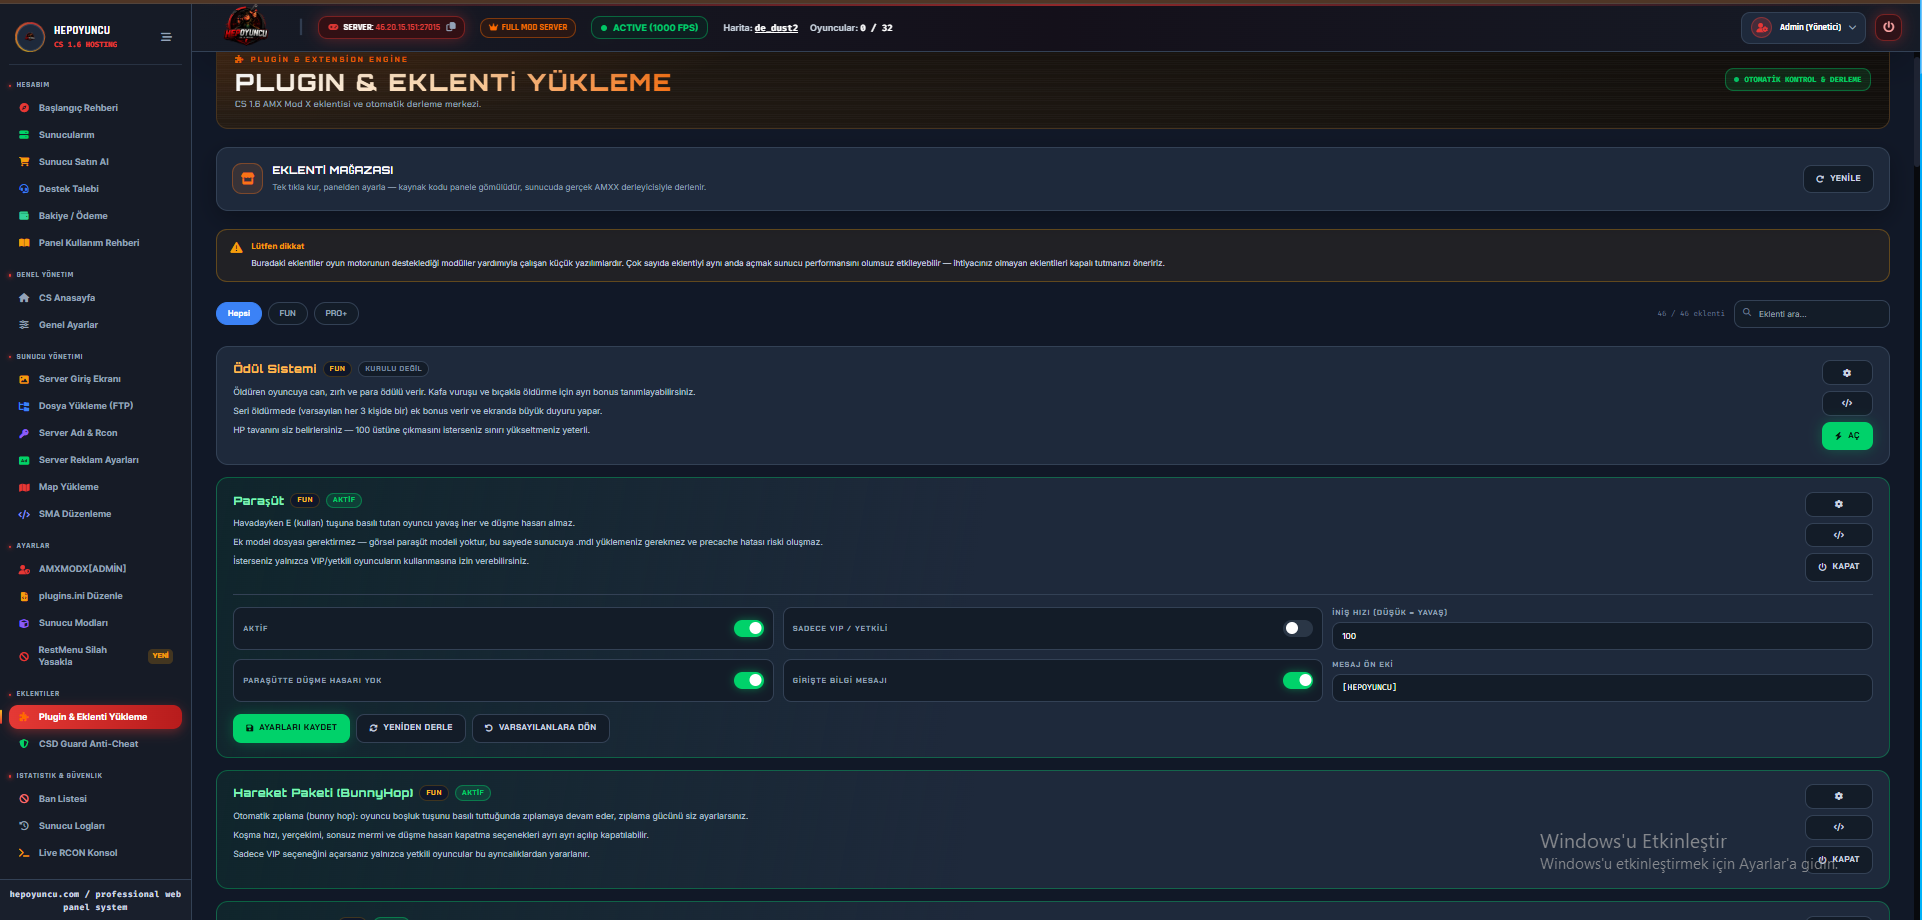Collapse sidebar with hamburger menu icon

[x=166, y=37]
